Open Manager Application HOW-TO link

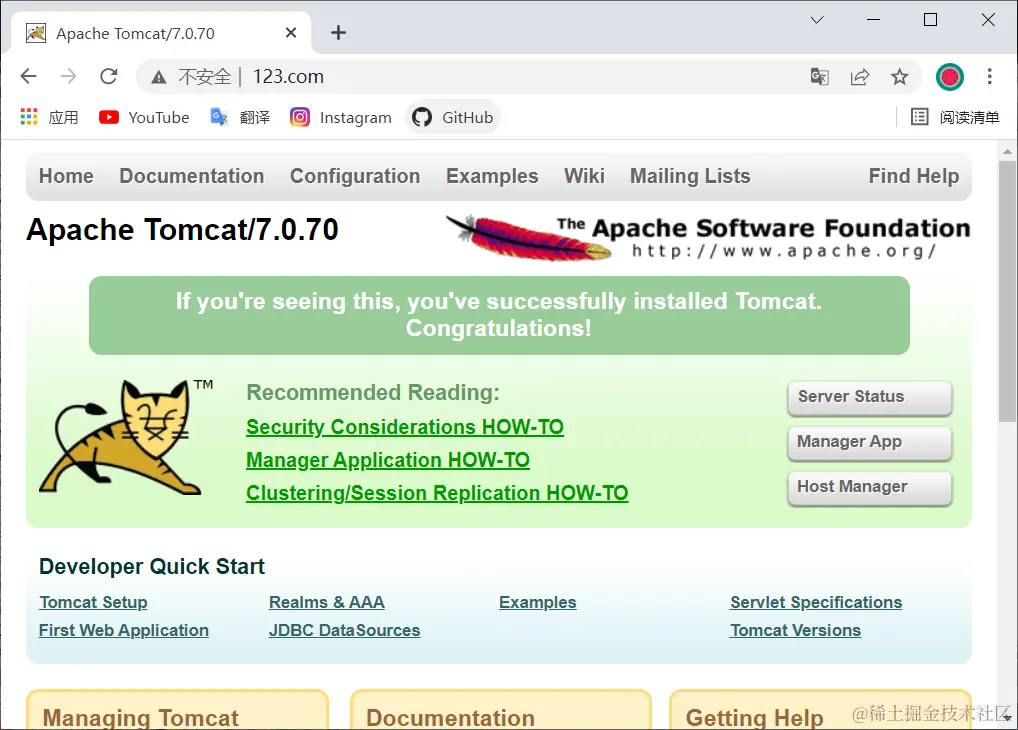pyautogui.click(x=388, y=460)
